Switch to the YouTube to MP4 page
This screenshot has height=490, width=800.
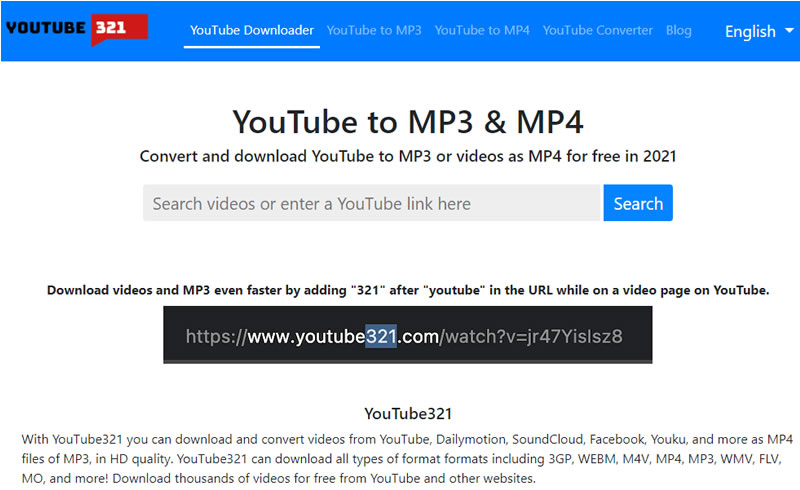point(482,30)
